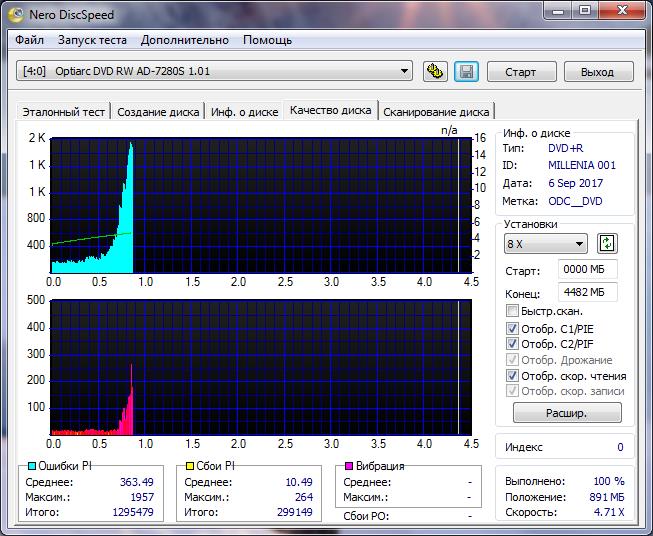Open the Дополнительно menu
The width and height of the screenshot is (653, 536).
(x=185, y=40)
